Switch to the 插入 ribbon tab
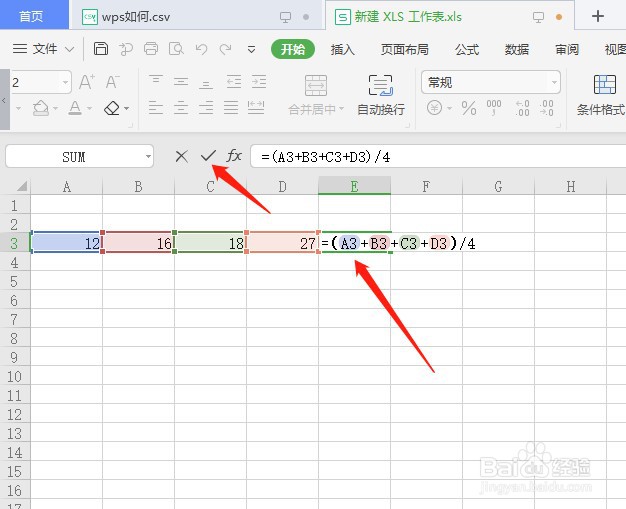The width and height of the screenshot is (626, 509). (x=343, y=50)
